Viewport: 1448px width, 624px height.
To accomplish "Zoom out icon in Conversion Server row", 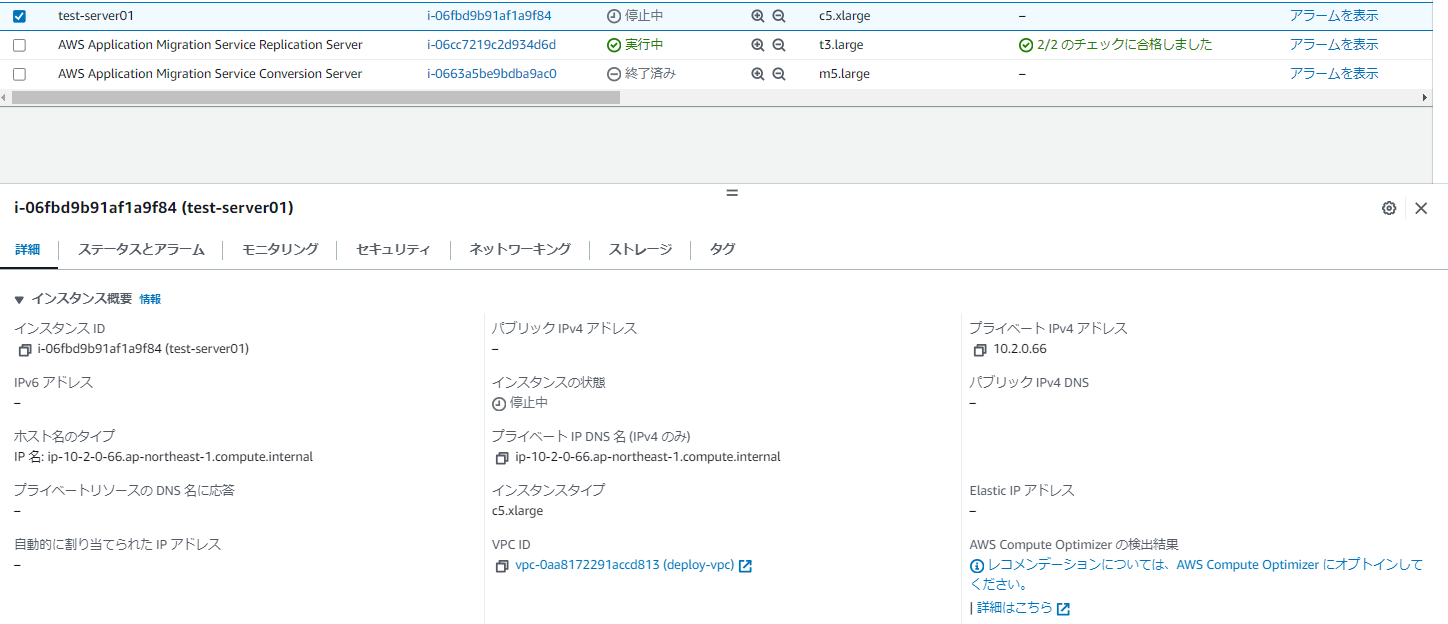I will pos(779,74).
